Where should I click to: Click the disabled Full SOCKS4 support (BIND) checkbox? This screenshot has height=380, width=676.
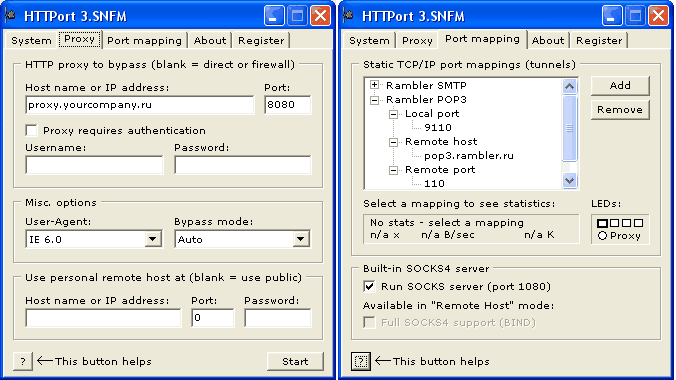(x=369, y=323)
